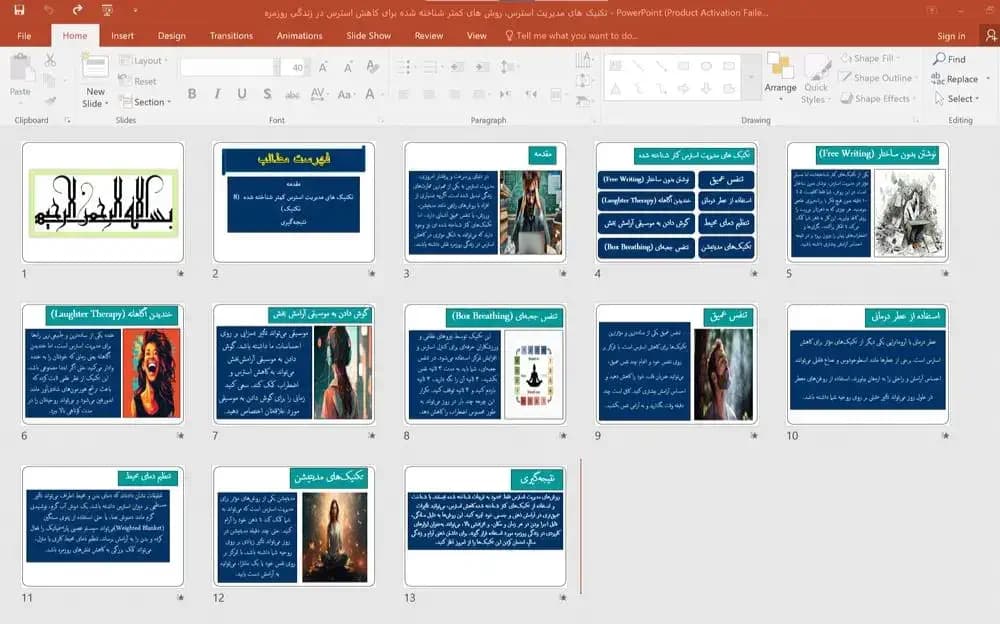Switch to the Review tab
The height and width of the screenshot is (624, 1000).
pos(429,36)
